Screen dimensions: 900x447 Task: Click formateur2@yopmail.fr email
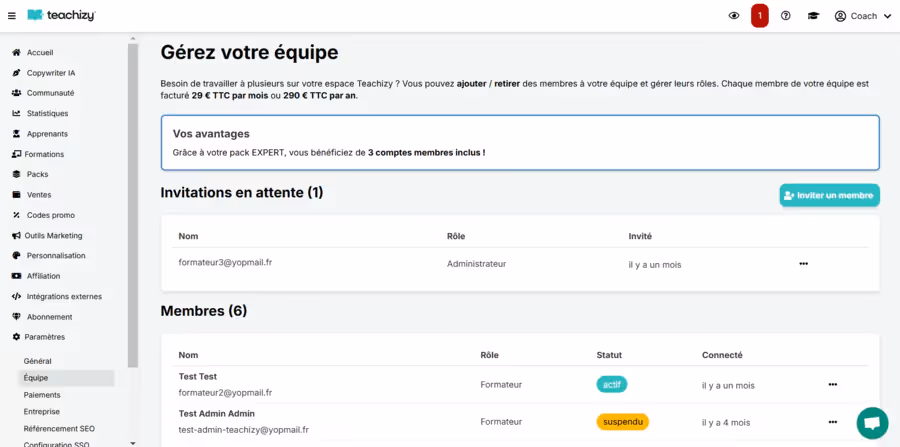tap(226, 393)
